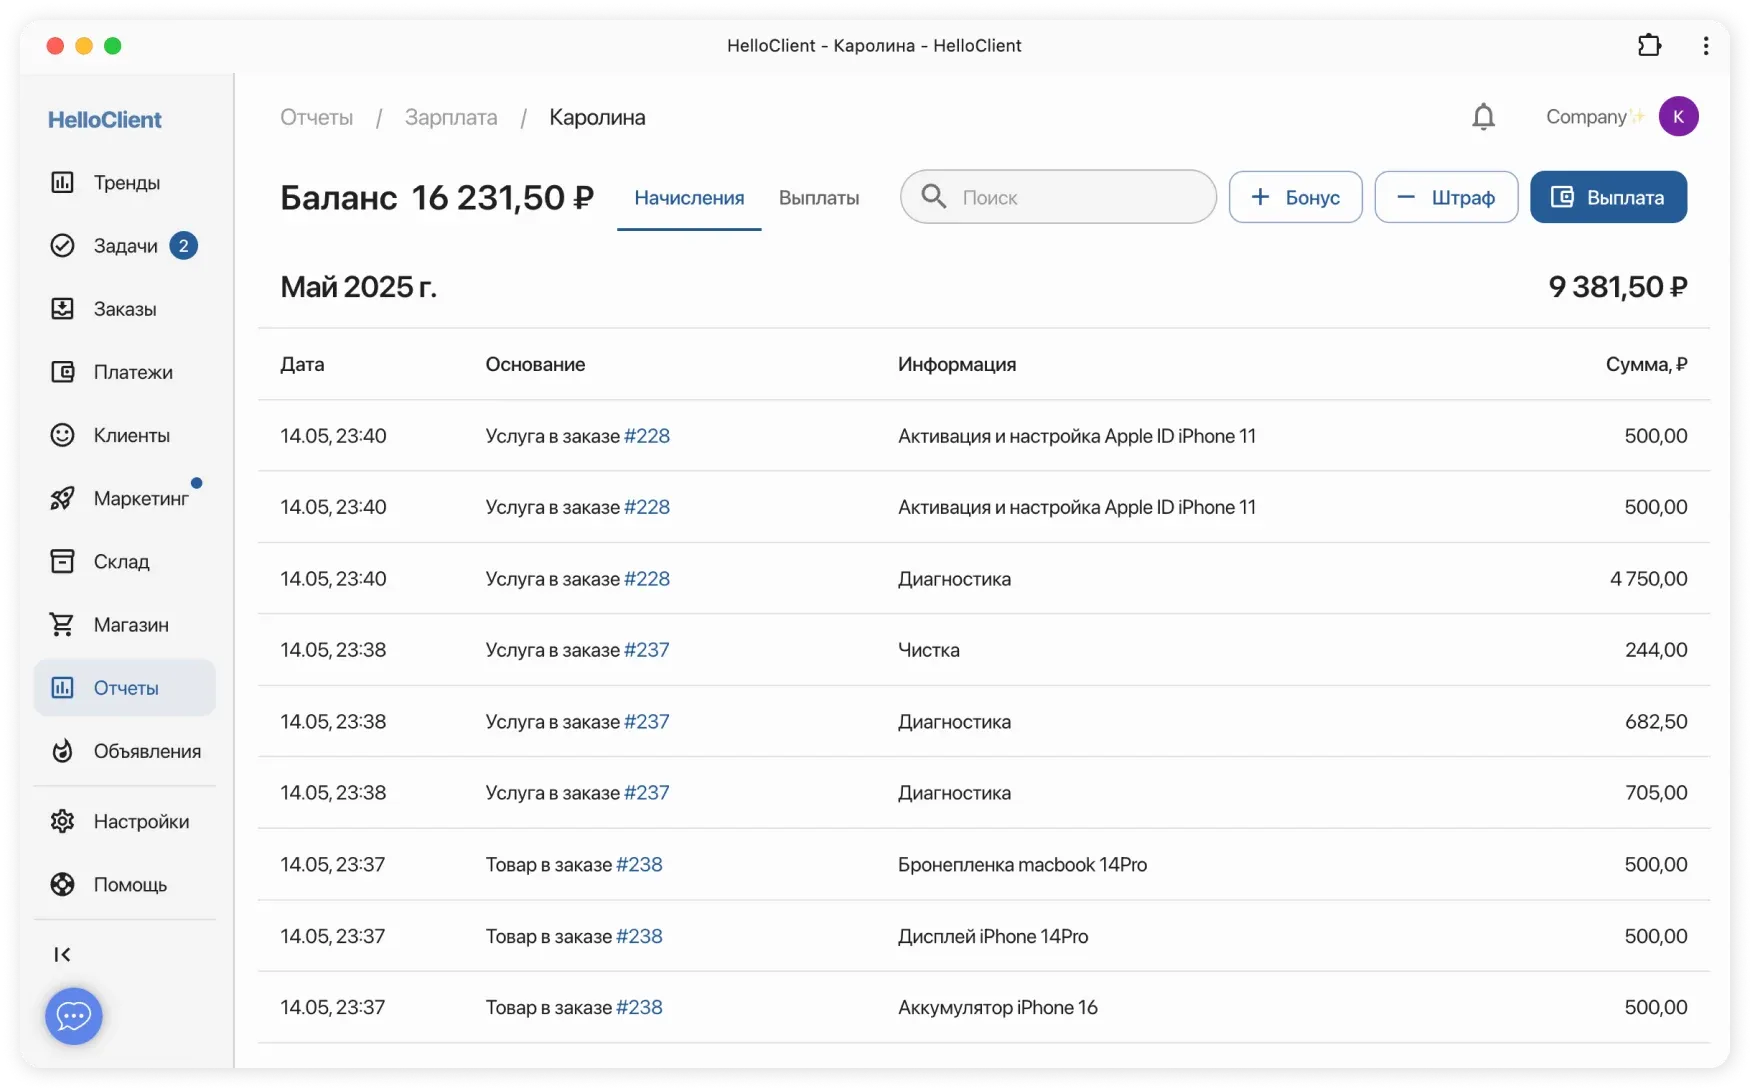Collapse the sidebar with arrow icon
This screenshot has height=1088, width=1750.
(62, 955)
